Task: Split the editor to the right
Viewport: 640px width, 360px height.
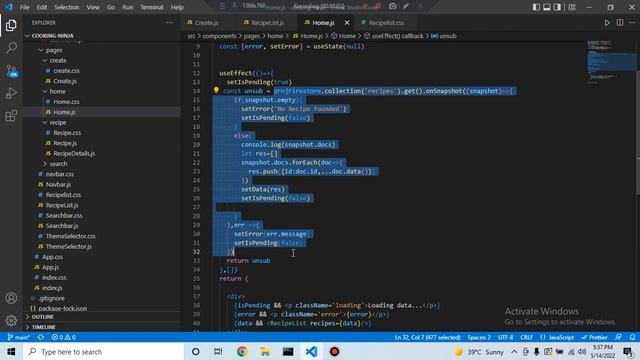Action: (620, 23)
